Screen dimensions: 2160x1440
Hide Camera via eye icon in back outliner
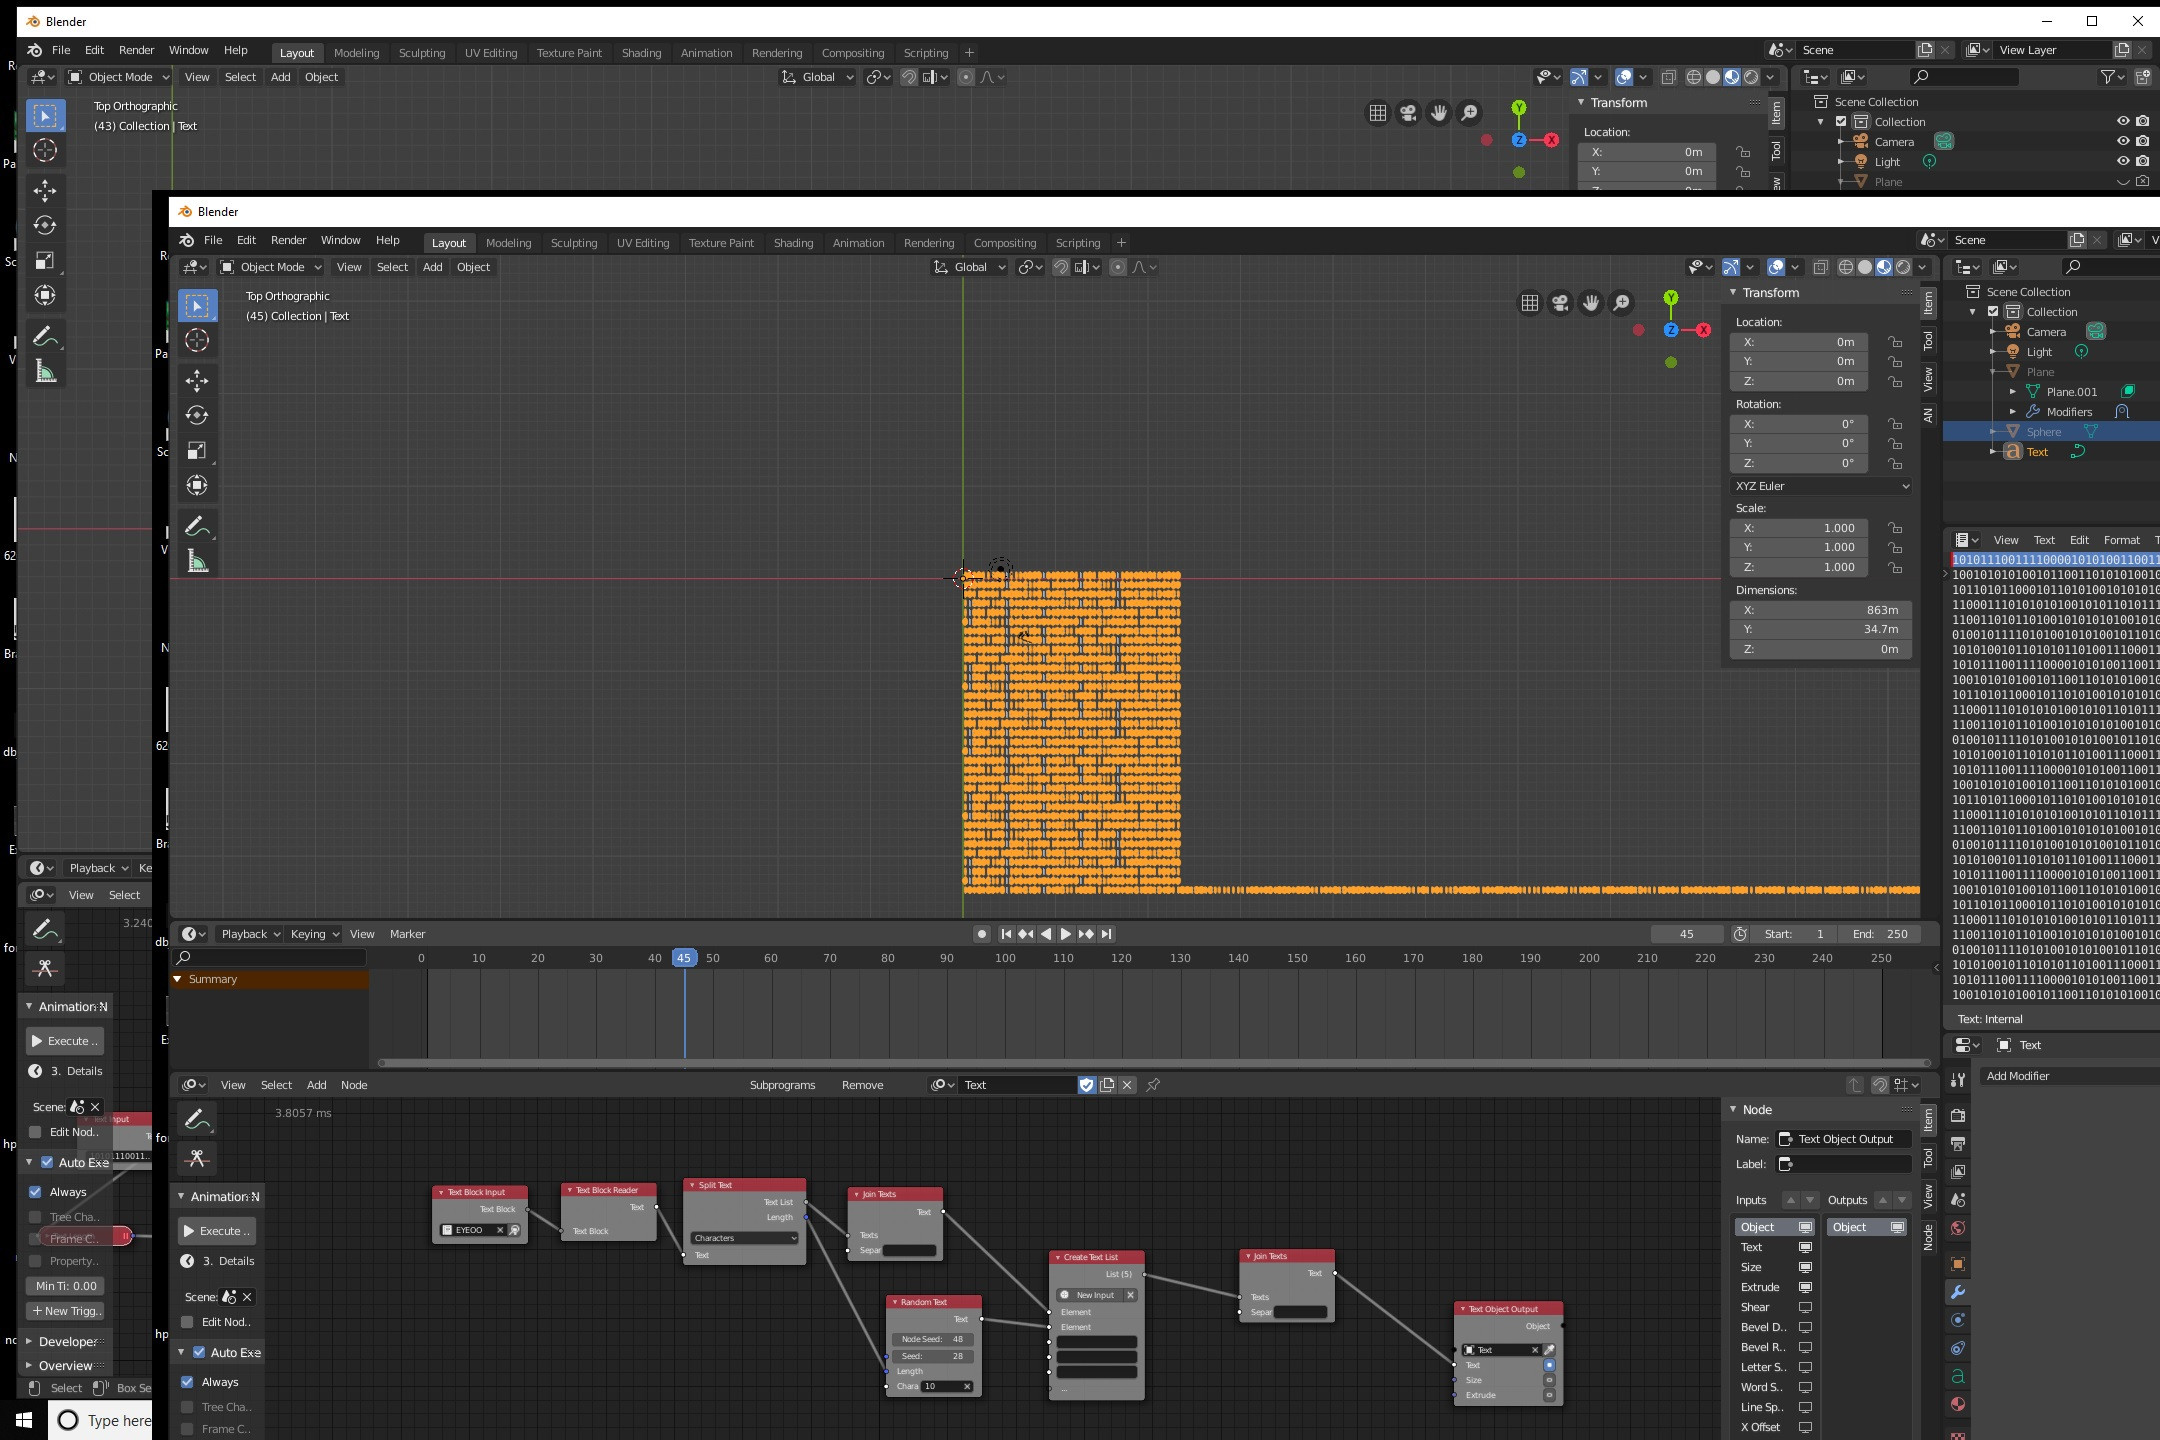click(x=2123, y=141)
